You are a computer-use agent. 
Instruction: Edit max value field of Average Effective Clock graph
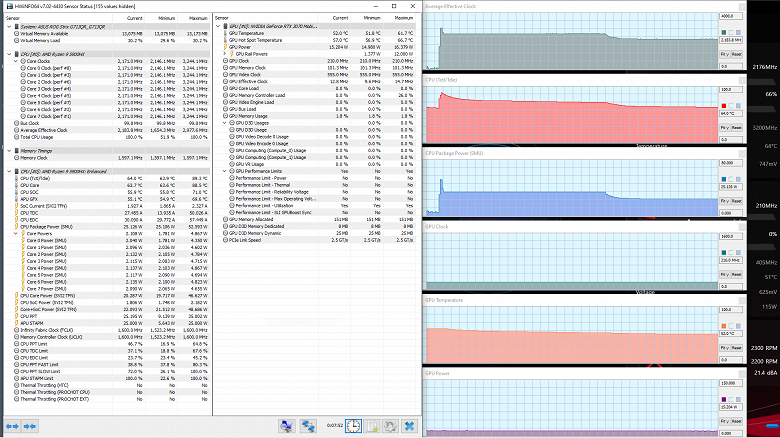tap(729, 16)
